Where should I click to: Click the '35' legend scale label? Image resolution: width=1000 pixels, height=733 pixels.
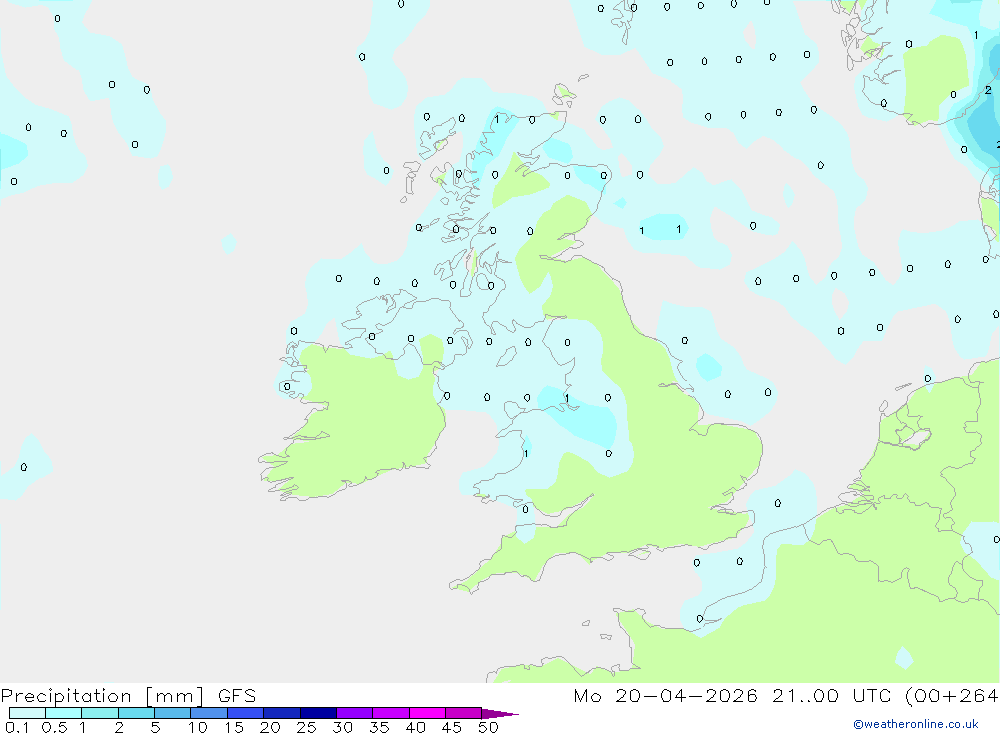(379, 727)
